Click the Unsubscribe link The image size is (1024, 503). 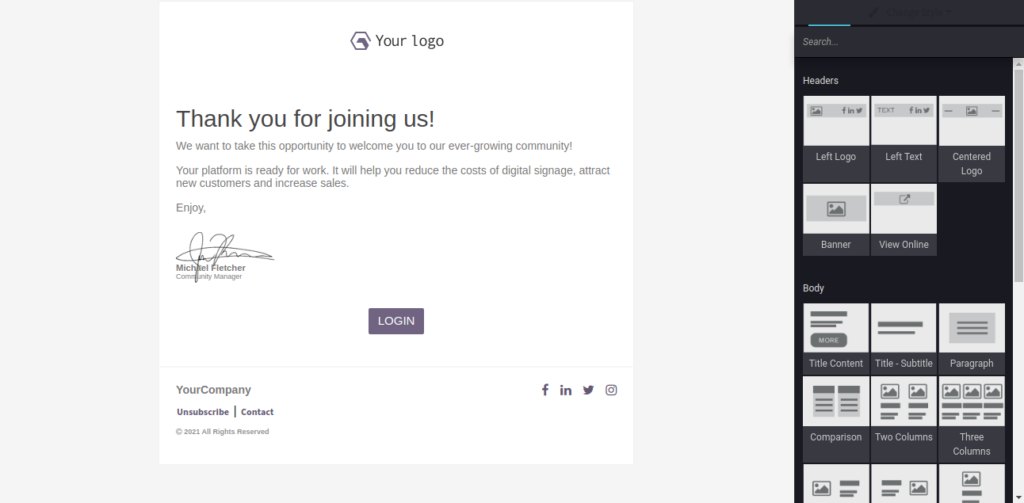tap(202, 412)
